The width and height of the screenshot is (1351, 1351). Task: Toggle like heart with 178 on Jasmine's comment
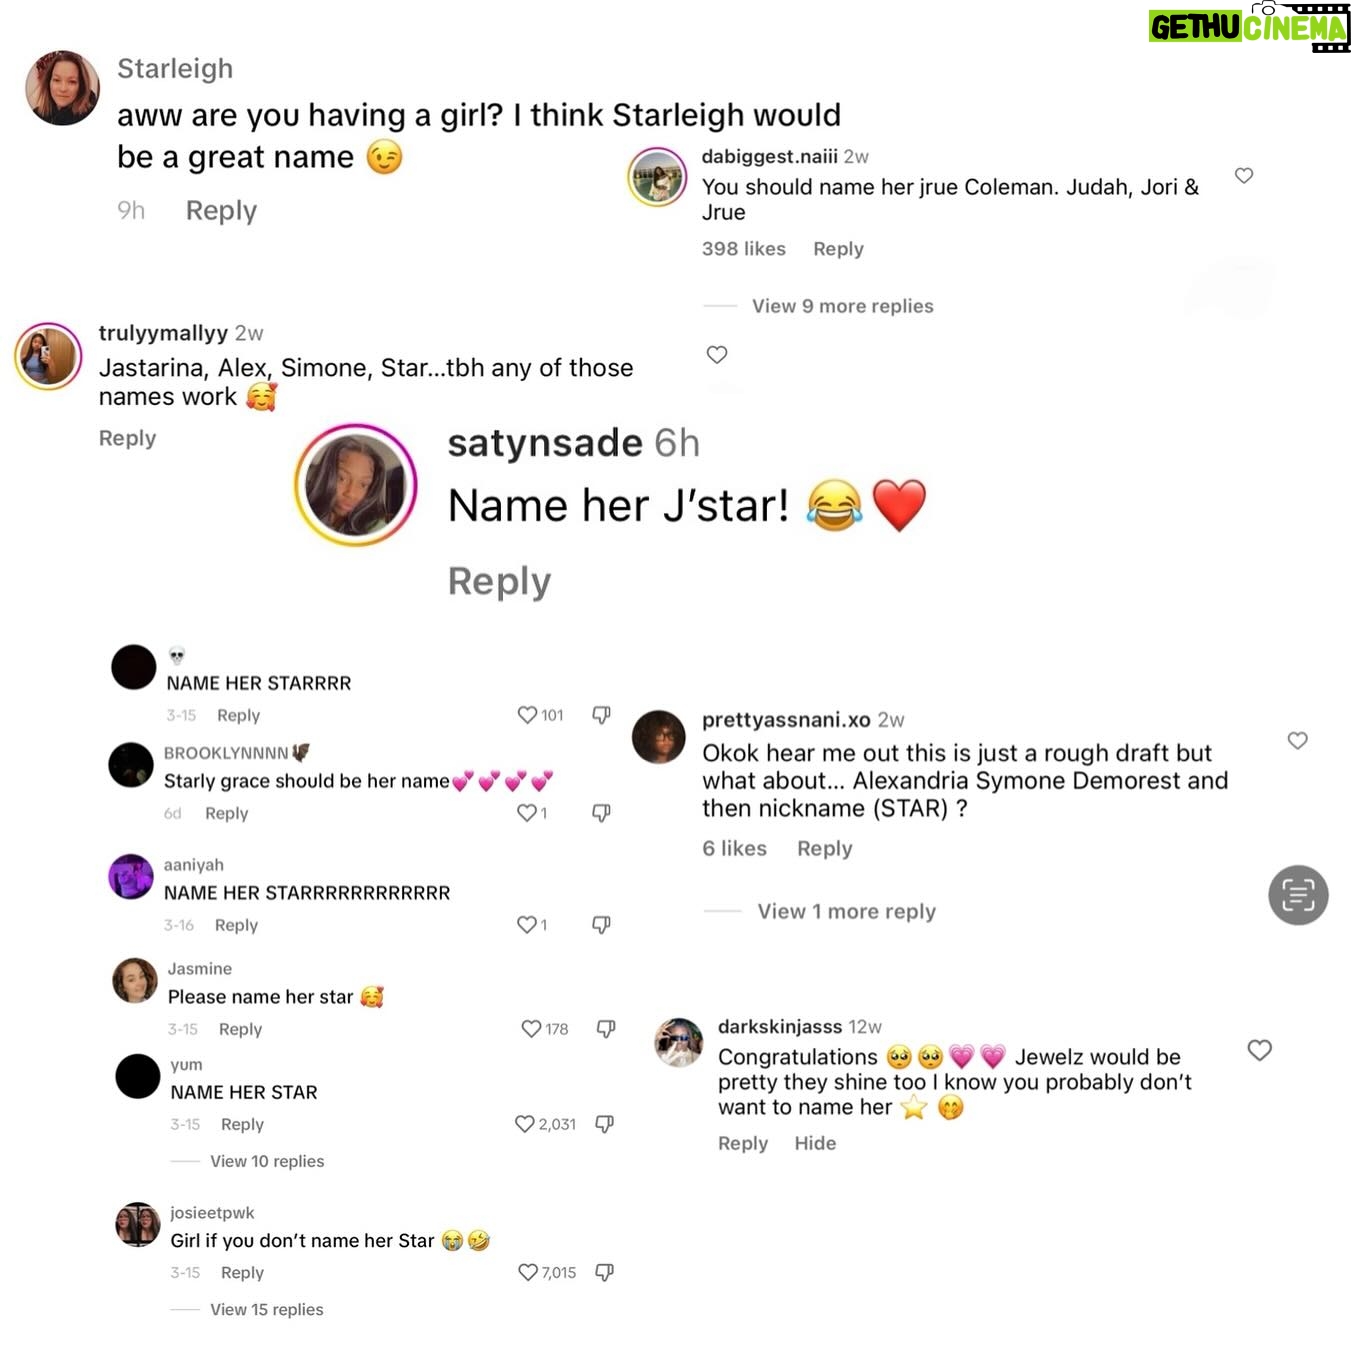531,1029
